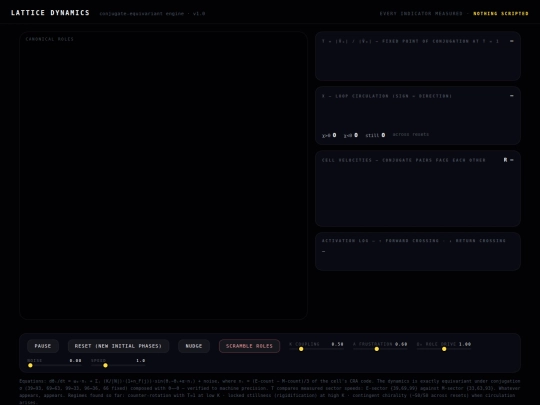Click the K Coupling value 0.50
This screenshot has width=540, height=405.
coord(338,344)
